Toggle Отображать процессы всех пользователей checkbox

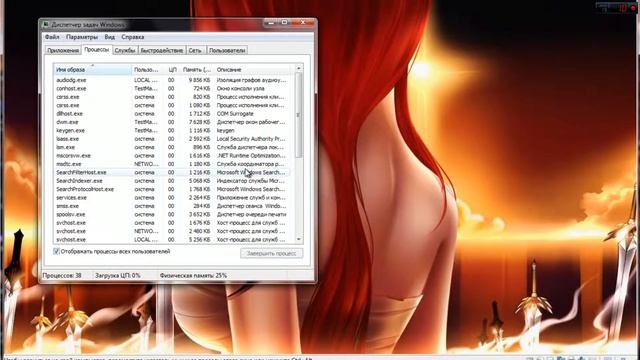pyautogui.click(x=56, y=251)
